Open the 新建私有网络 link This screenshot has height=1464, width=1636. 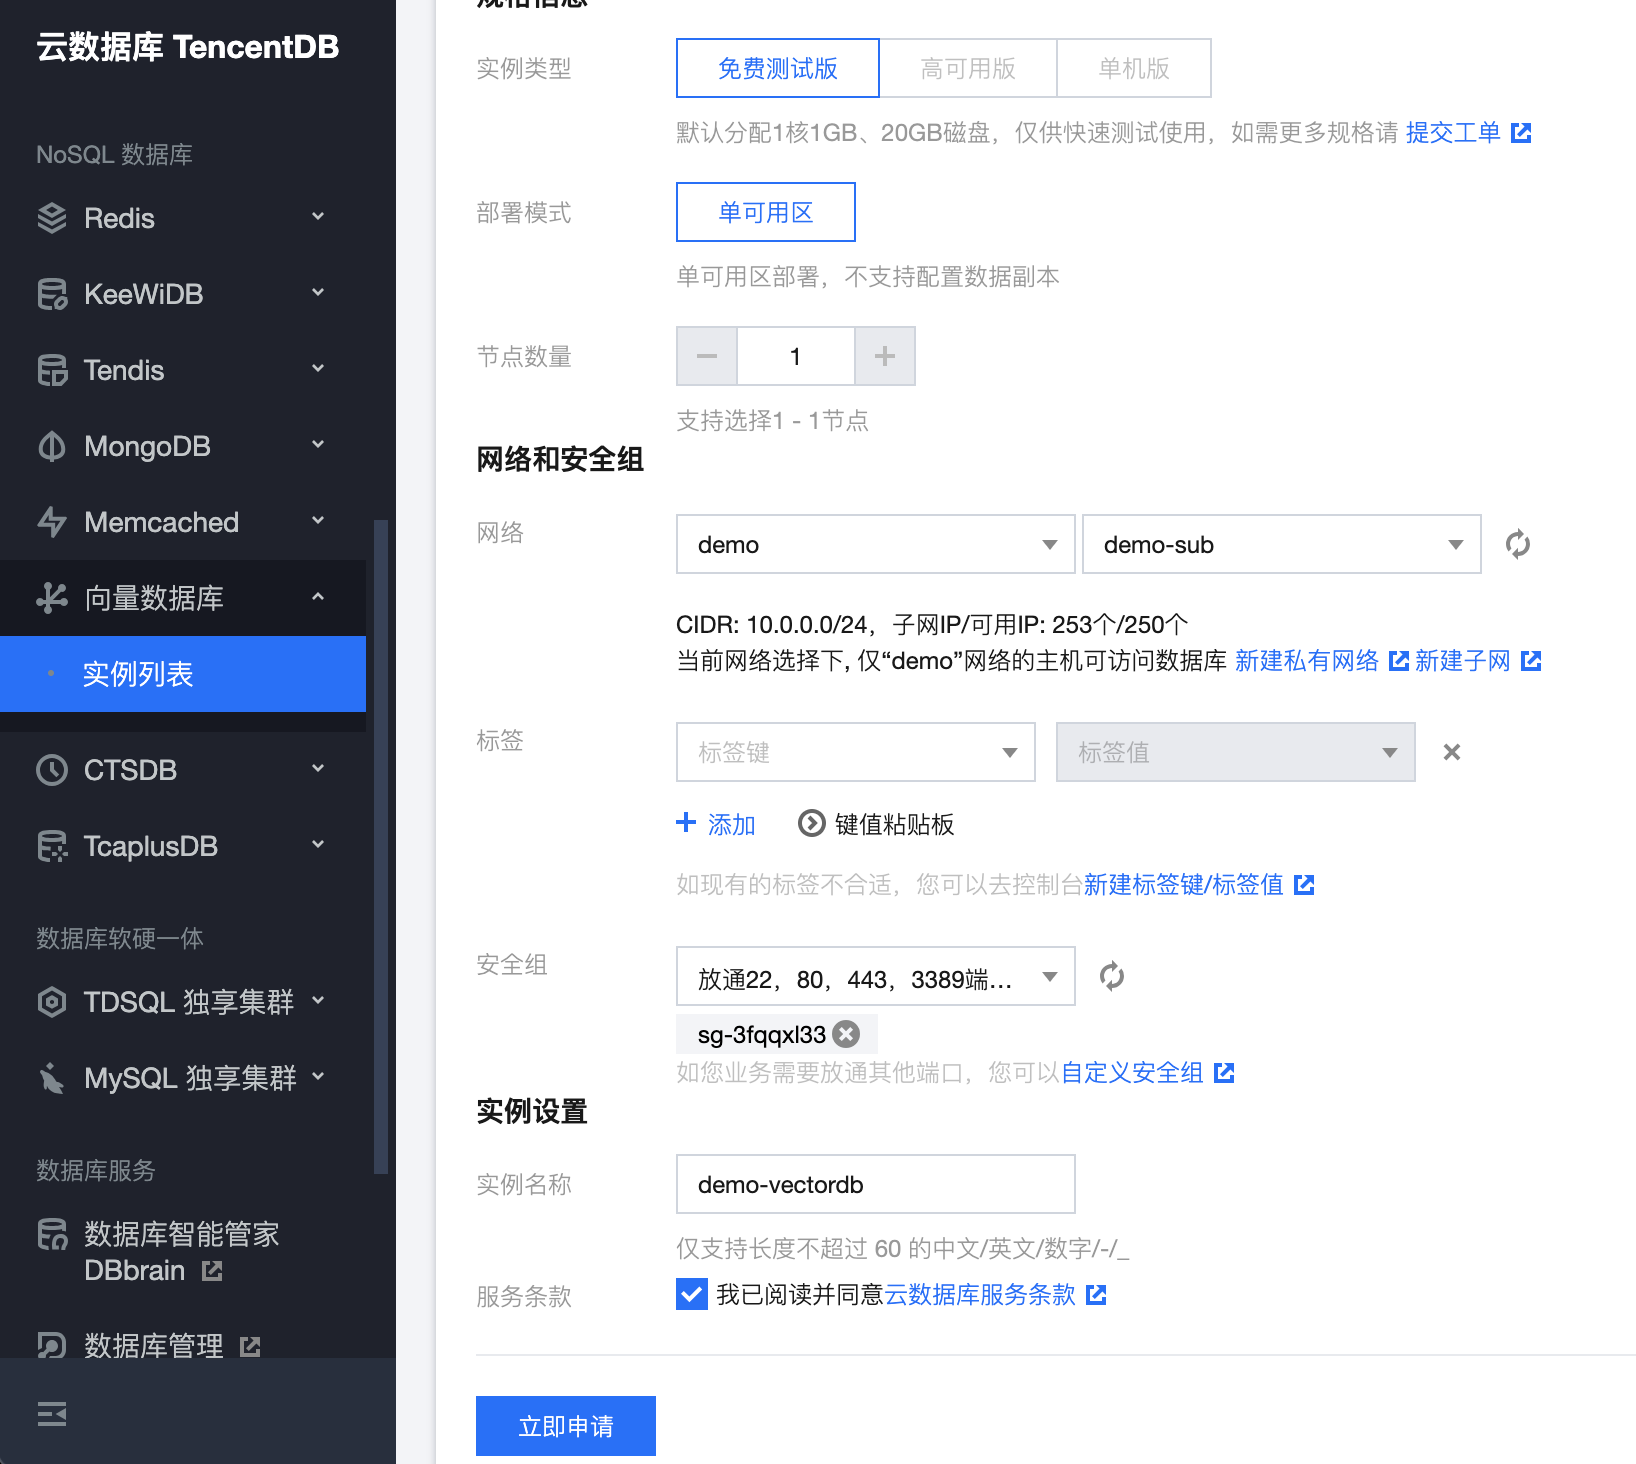(1307, 661)
